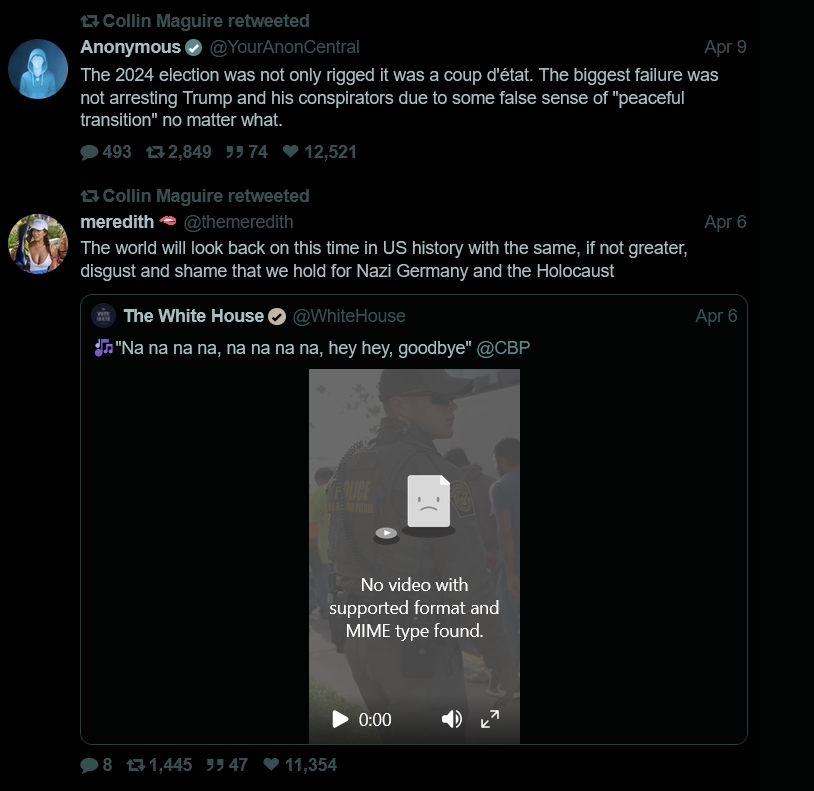Image resolution: width=814 pixels, height=791 pixels.
Task: Open Anonymous profile avatar
Action: click(x=38, y=69)
